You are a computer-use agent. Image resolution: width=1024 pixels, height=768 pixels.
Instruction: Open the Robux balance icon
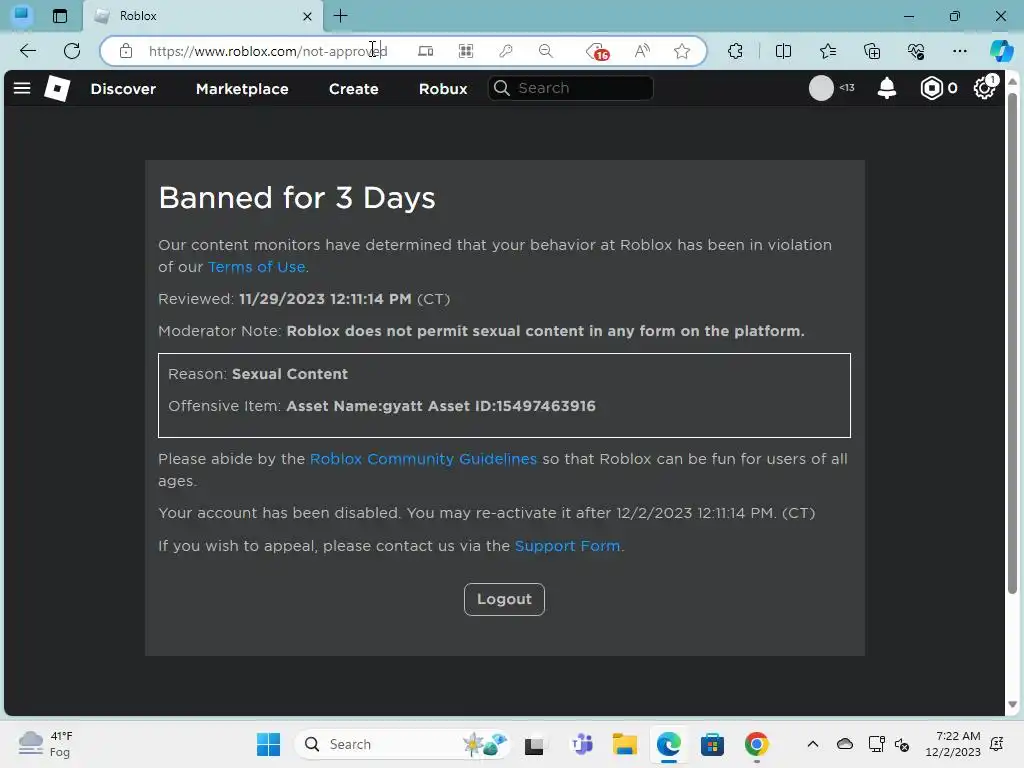[932, 88]
